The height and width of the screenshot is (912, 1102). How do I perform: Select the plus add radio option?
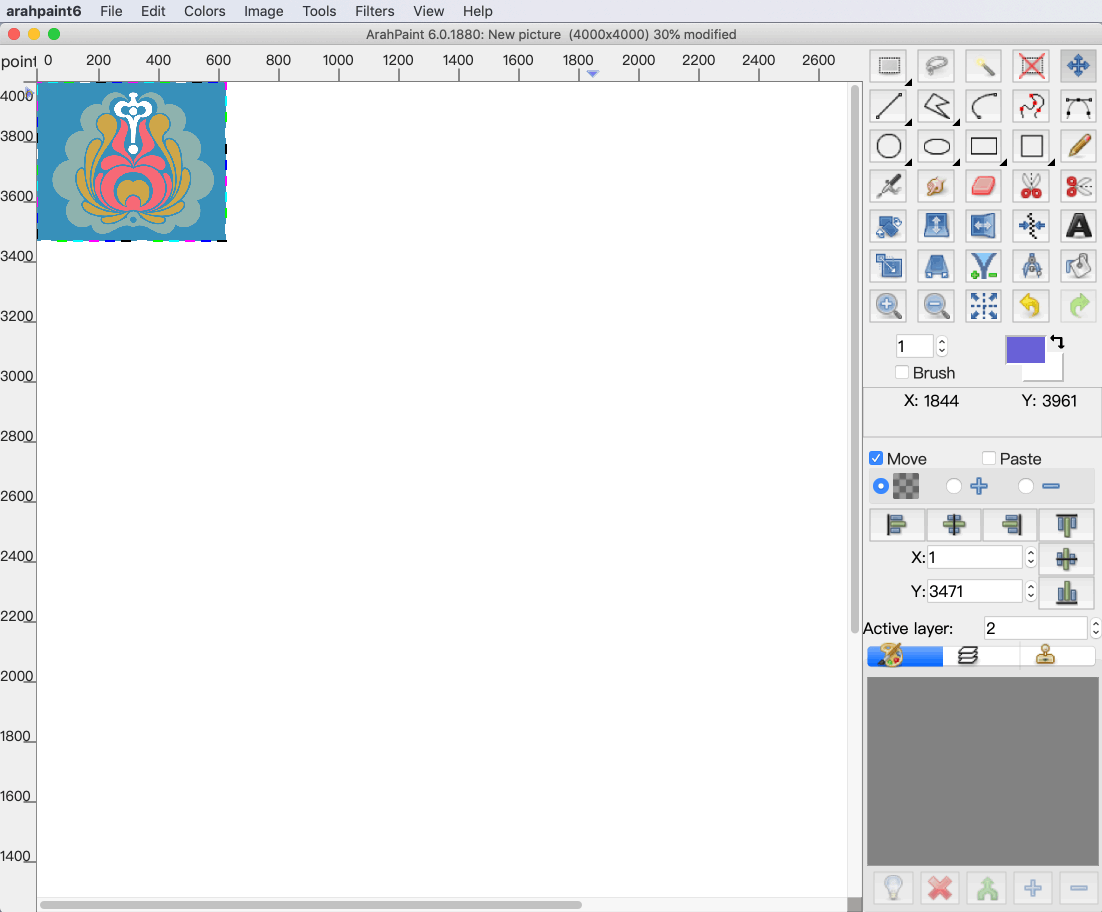[954, 486]
